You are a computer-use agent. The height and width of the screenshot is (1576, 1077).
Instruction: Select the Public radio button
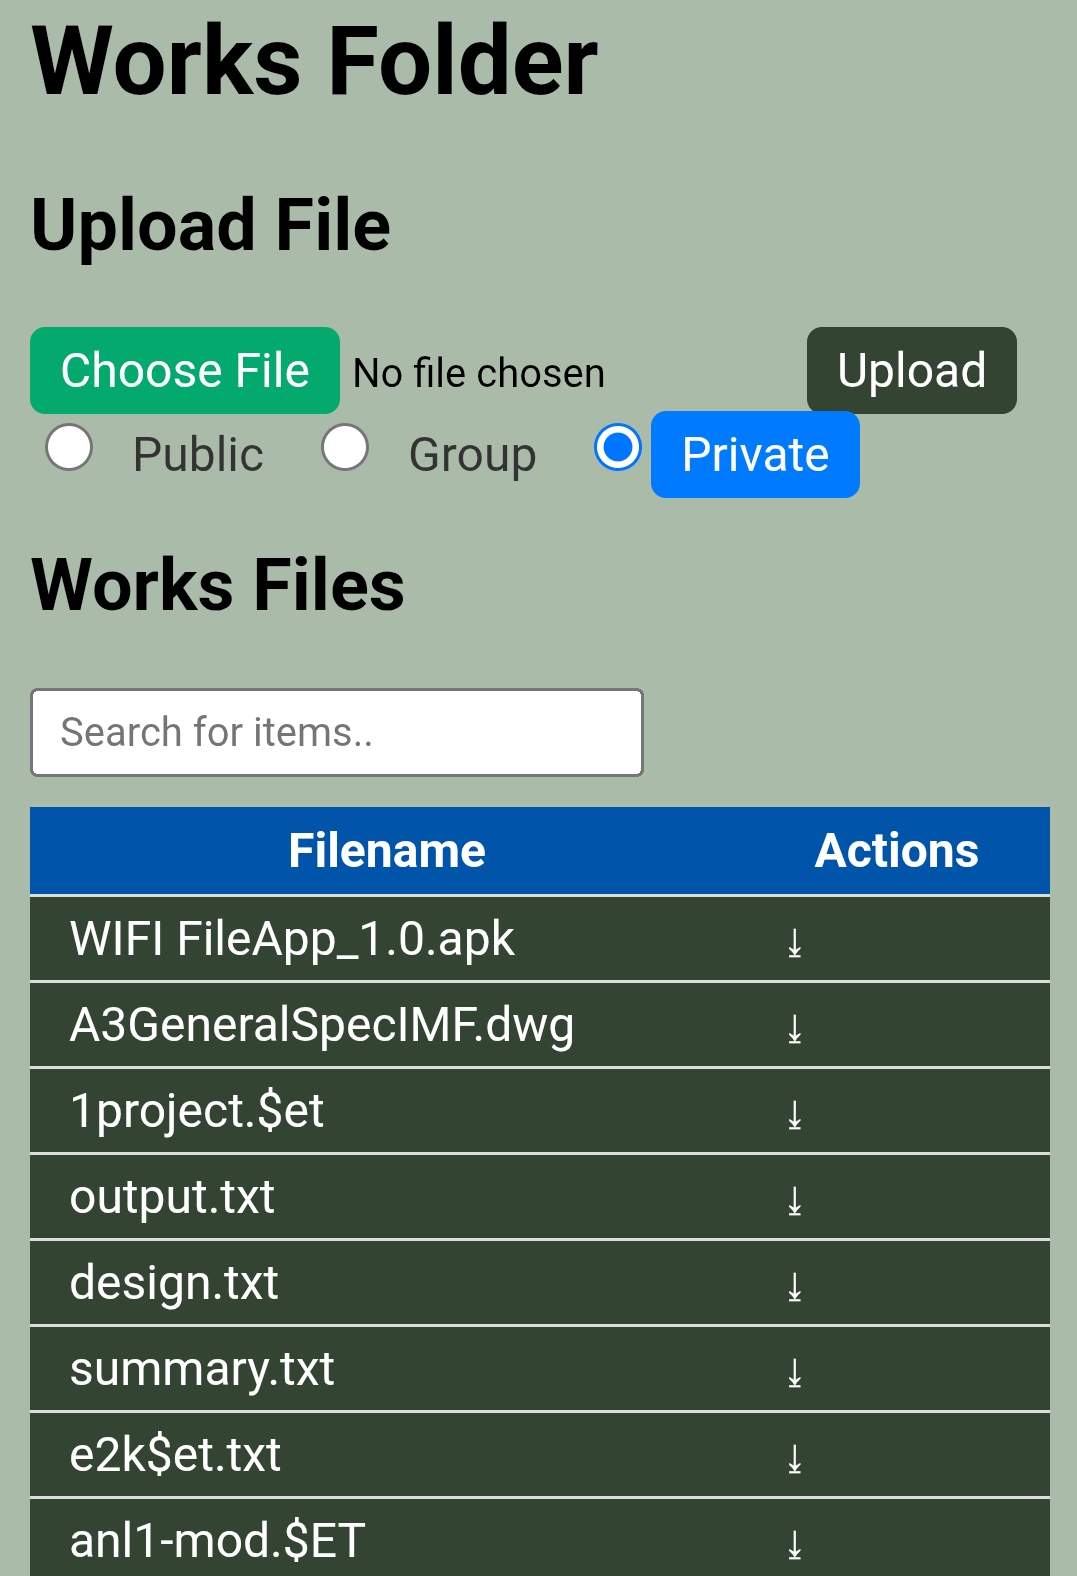[x=69, y=447]
